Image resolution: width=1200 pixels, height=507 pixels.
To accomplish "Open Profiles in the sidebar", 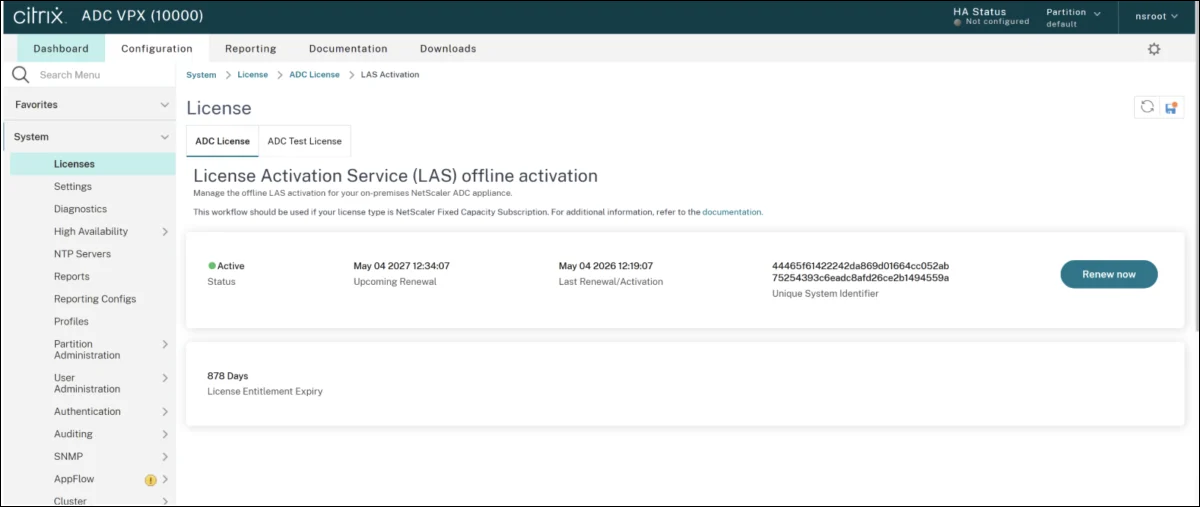I will coord(71,322).
